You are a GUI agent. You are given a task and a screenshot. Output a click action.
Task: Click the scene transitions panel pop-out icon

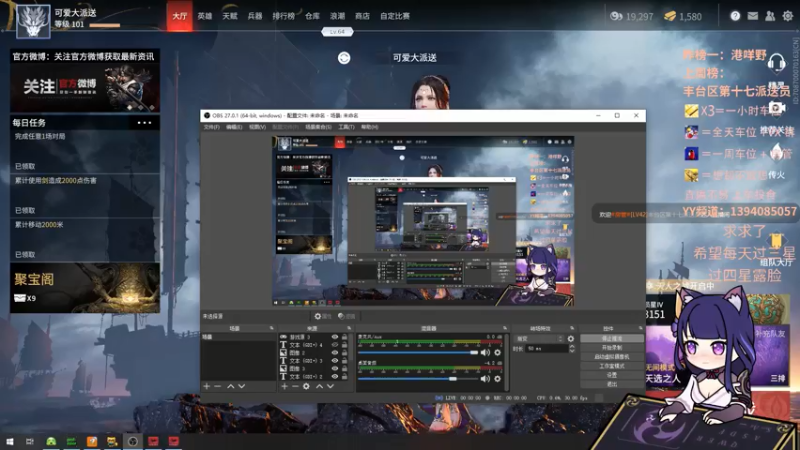[x=572, y=328]
